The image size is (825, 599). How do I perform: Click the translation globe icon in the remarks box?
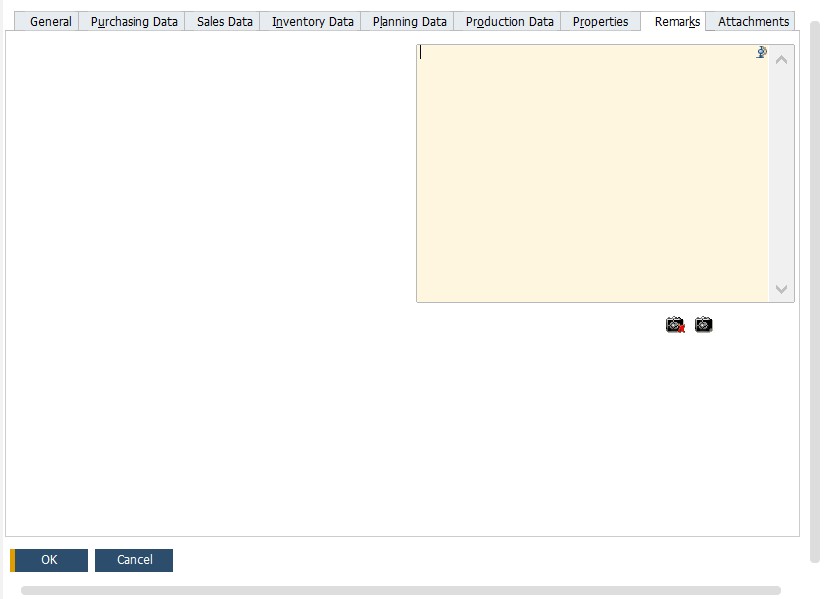point(761,52)
